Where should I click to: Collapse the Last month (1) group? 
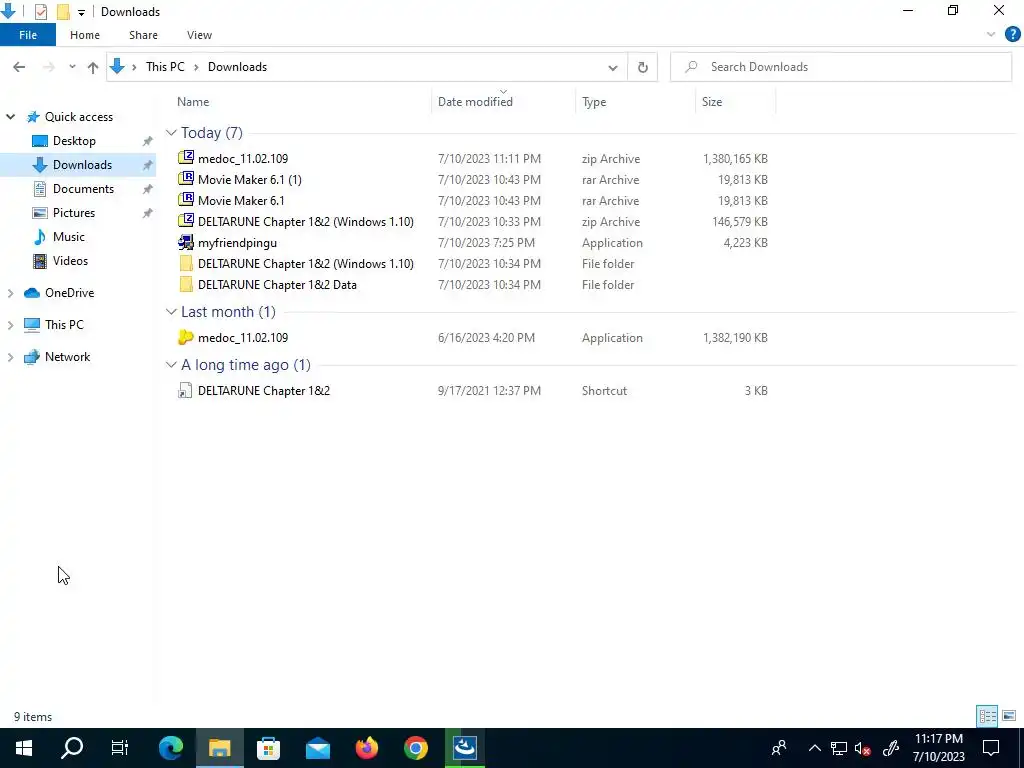(x=171, y=312)
